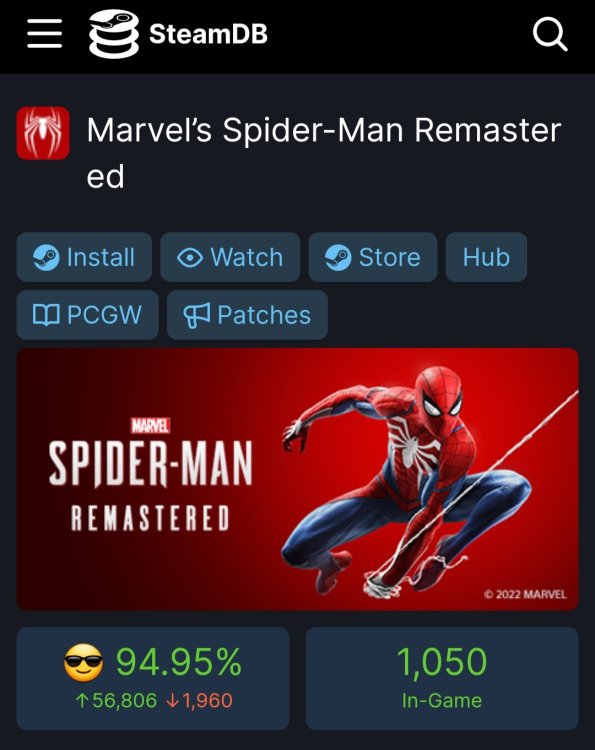The height and width of the screenshot is (750, 595).
Task: Open the Hub button
Action: point(486,257)
